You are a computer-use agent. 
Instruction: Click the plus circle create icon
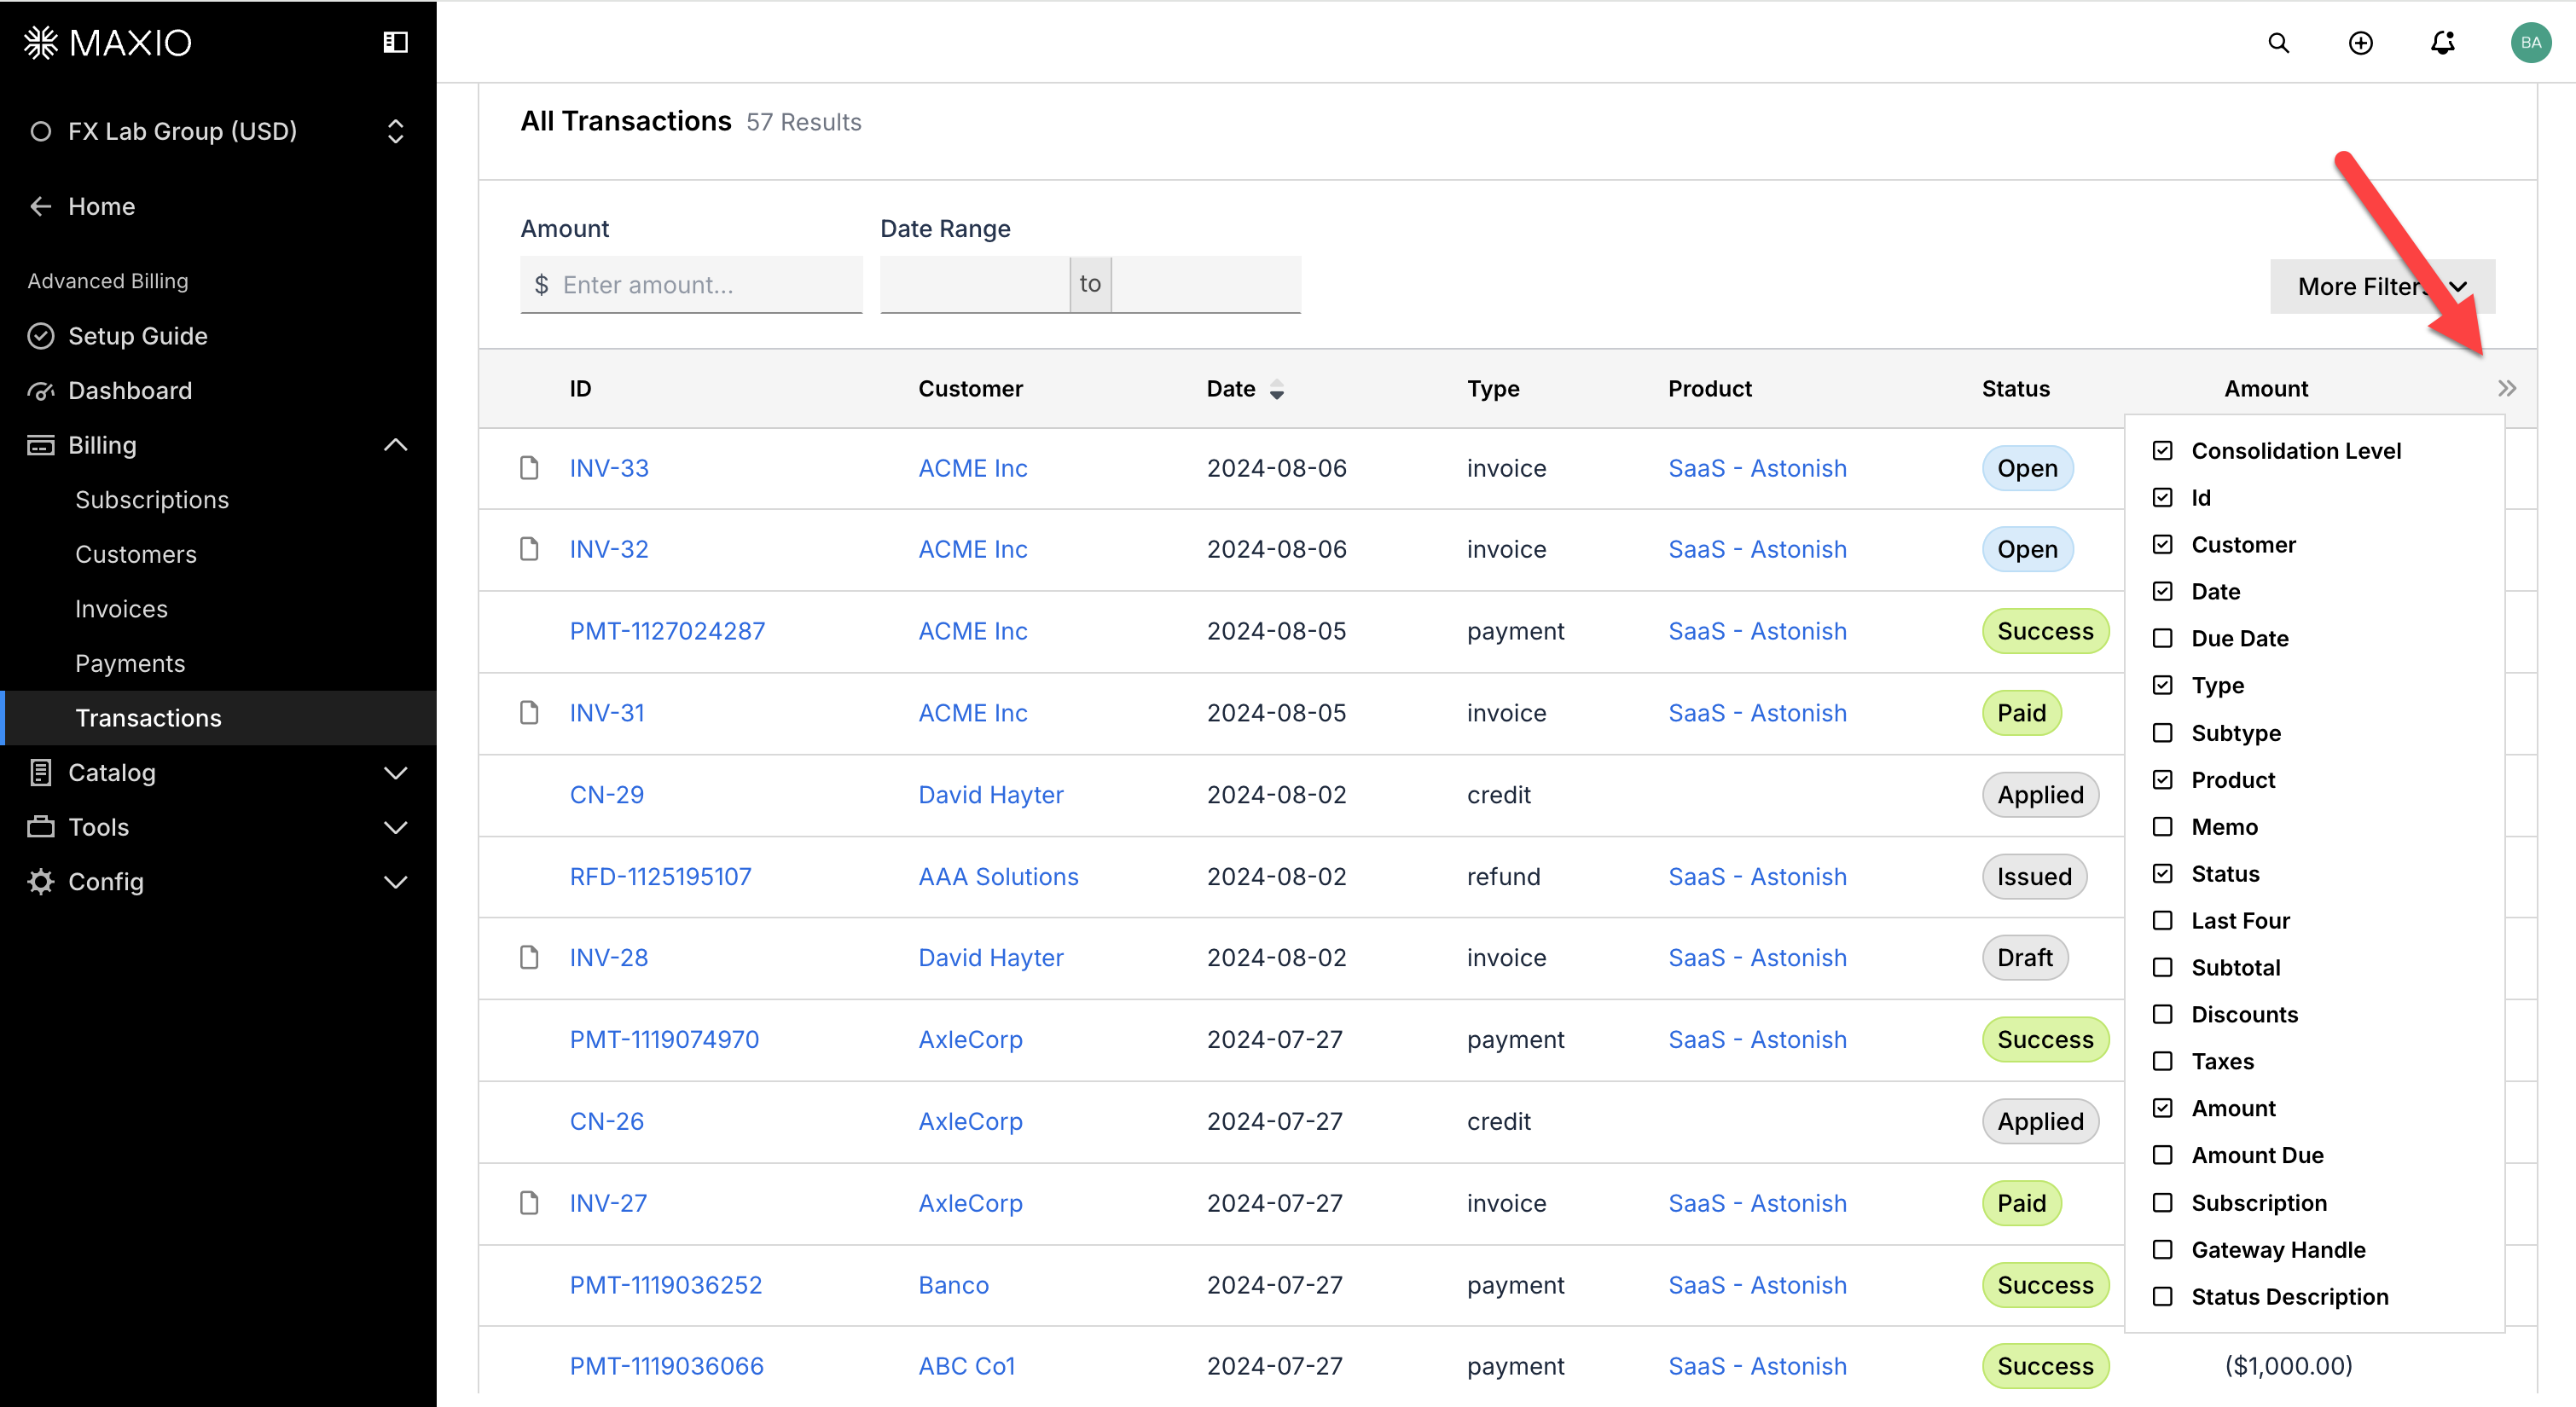2360,43
